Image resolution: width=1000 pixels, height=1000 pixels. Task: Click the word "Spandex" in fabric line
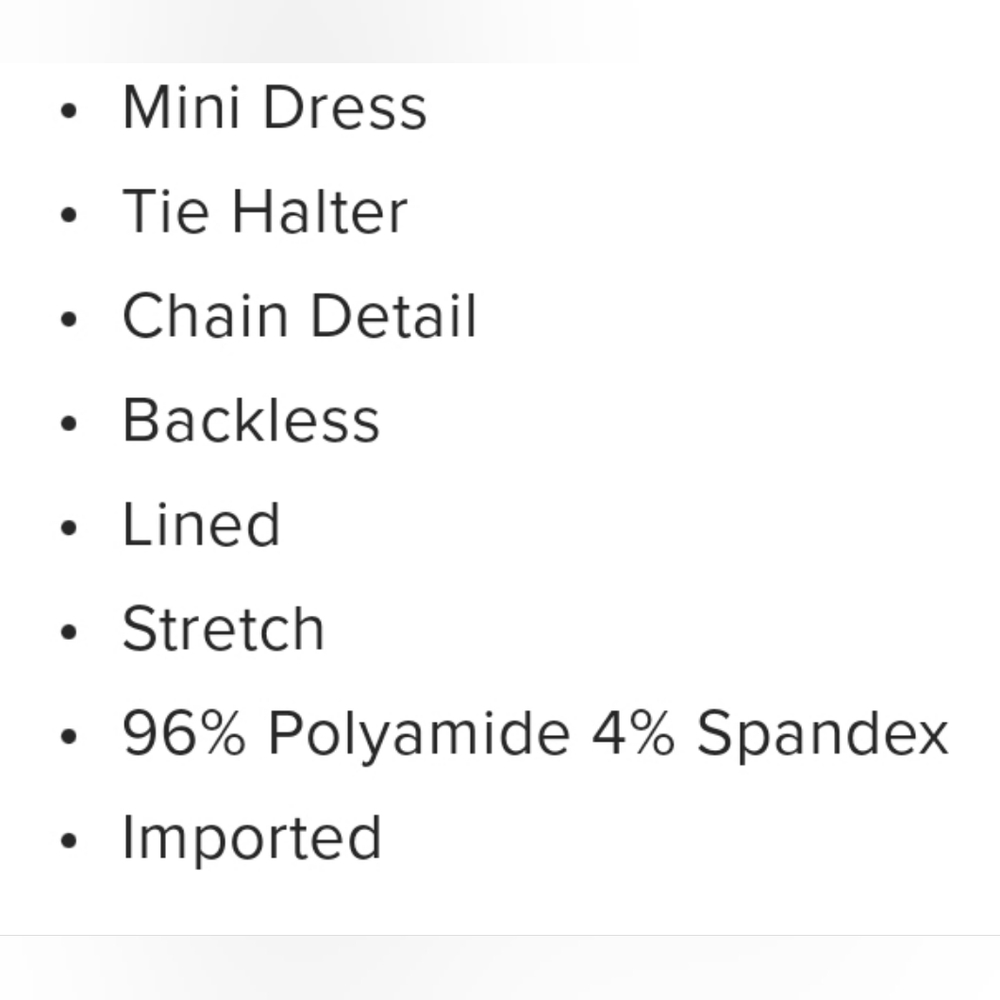[822, 733]
